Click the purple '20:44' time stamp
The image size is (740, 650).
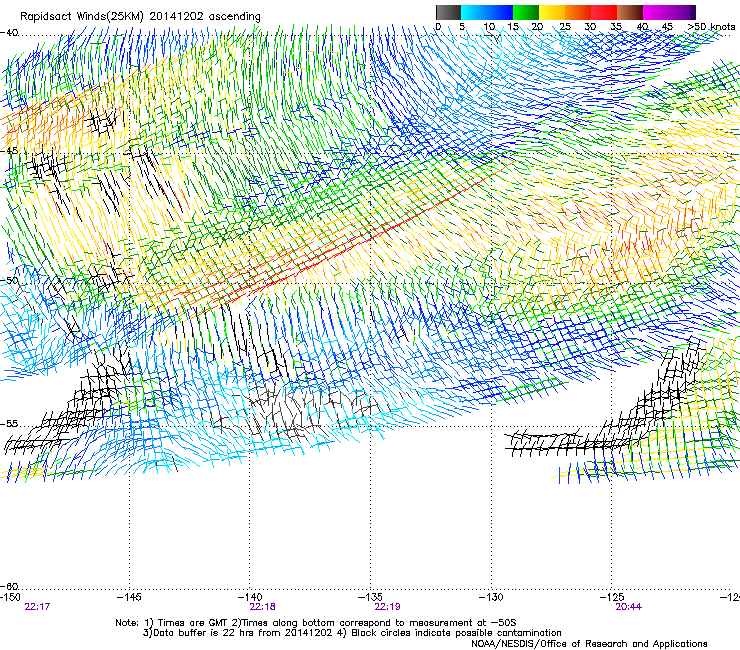click(x=628, y=607)
